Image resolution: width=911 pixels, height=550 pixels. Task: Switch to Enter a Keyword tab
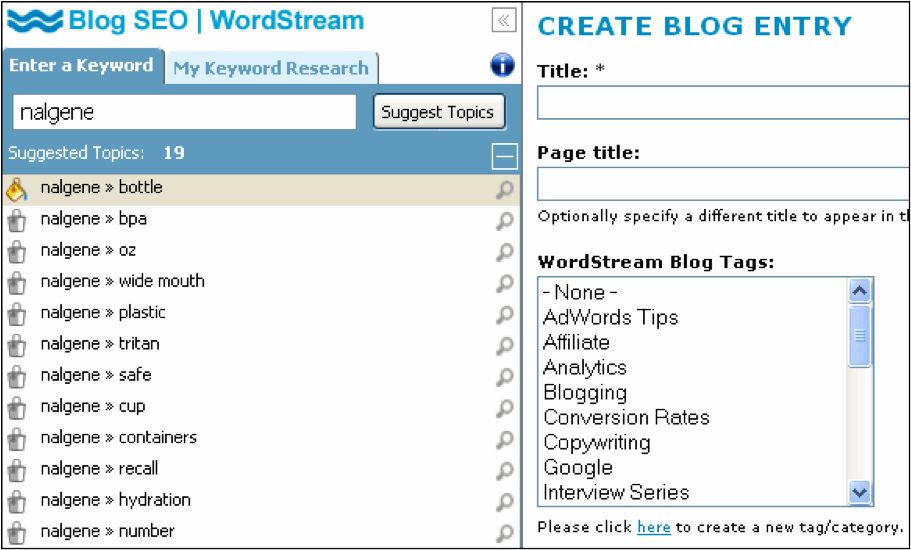[x=81, y=66]
